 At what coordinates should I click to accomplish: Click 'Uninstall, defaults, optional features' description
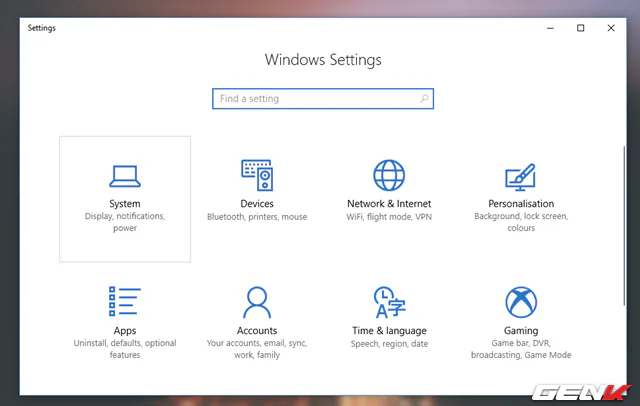coord(125,349)
